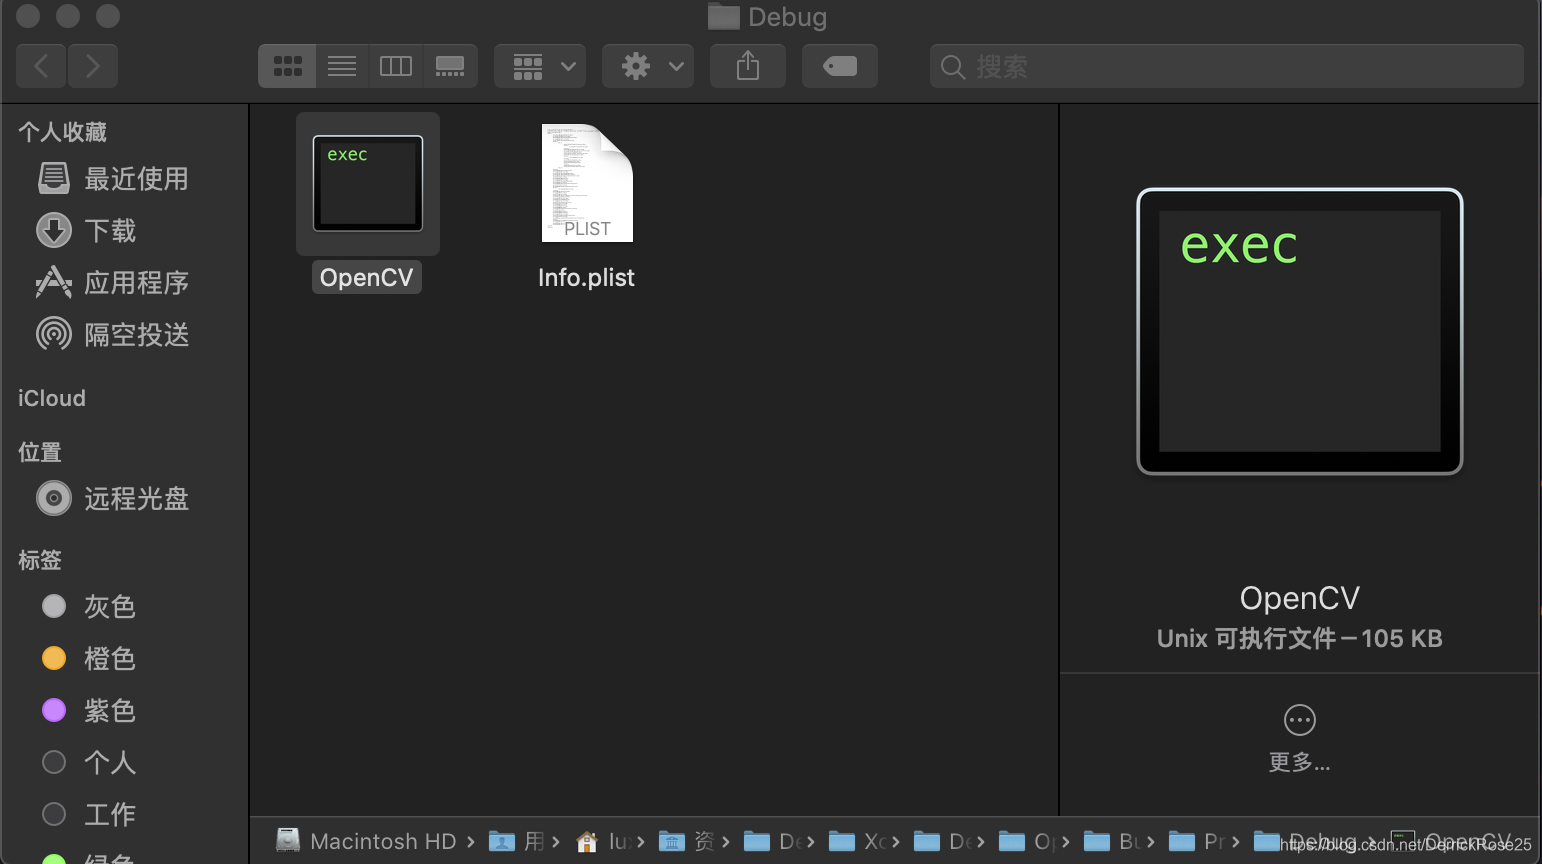
Task: Click the Share toolbar button
Action: (x=748, y=66)
